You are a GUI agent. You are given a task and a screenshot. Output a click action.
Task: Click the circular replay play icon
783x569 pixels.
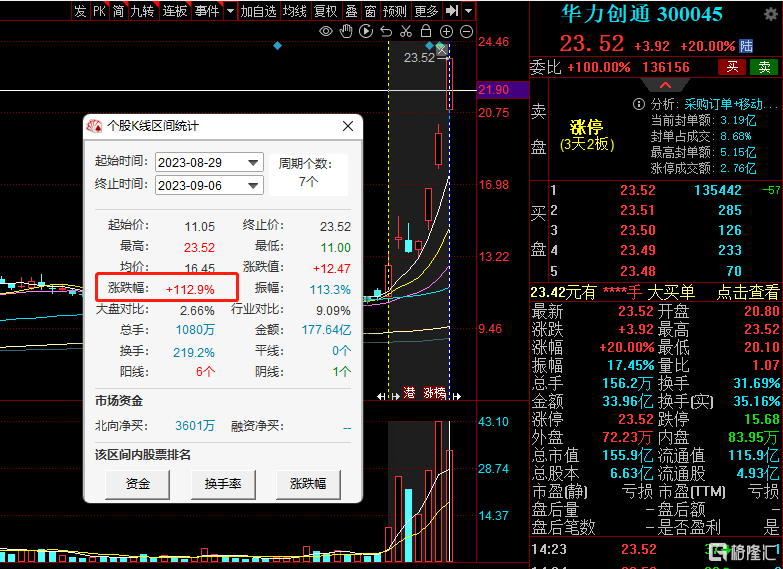point(366,31)
